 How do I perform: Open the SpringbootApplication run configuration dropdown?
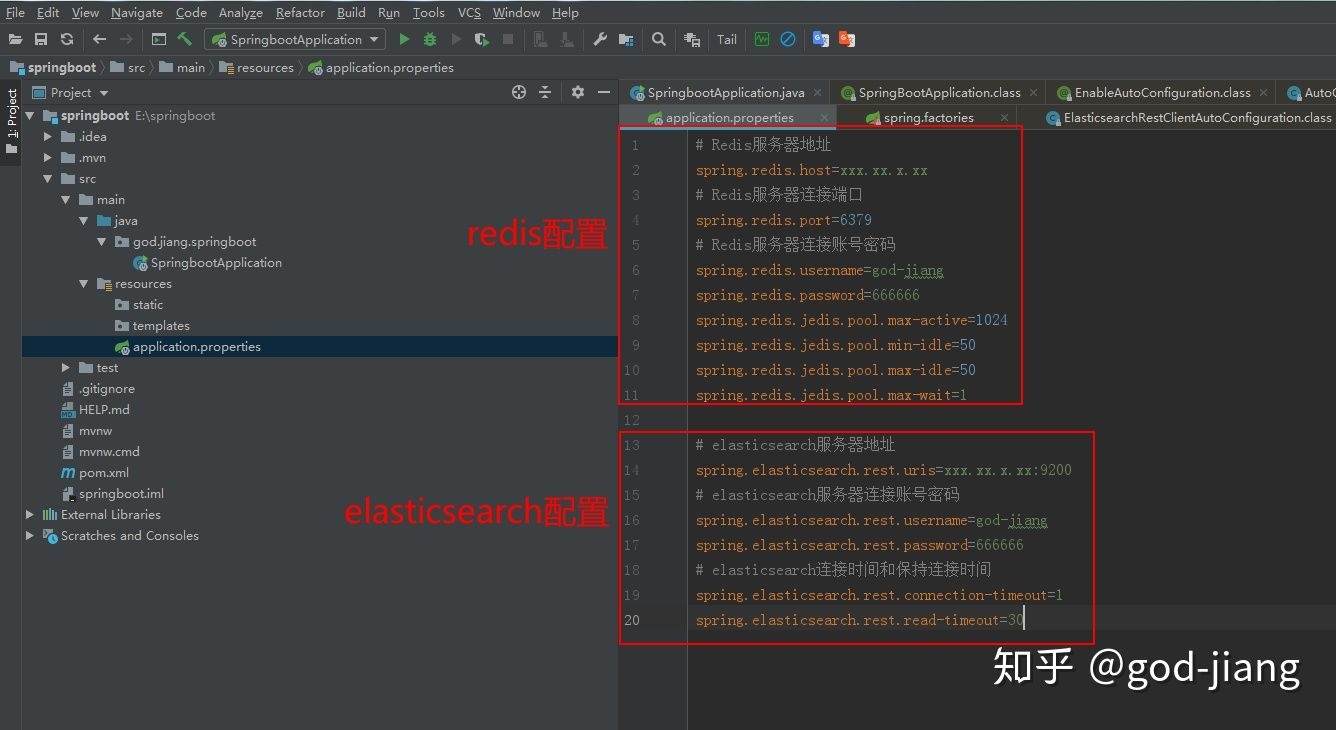pyautogui.click(x=295, y=39)
